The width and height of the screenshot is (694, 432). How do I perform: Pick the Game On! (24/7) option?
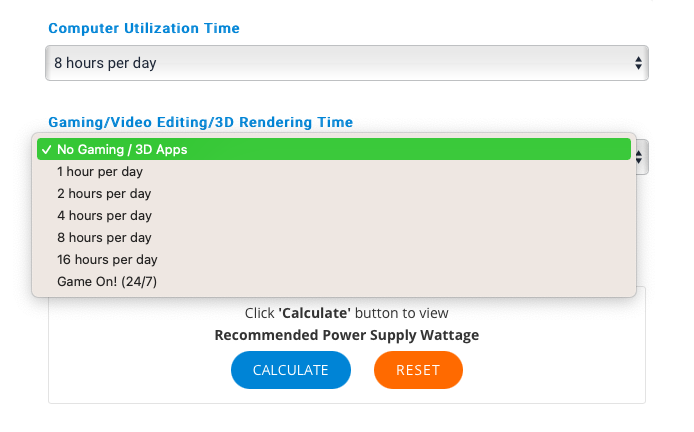tap(107, 282)
